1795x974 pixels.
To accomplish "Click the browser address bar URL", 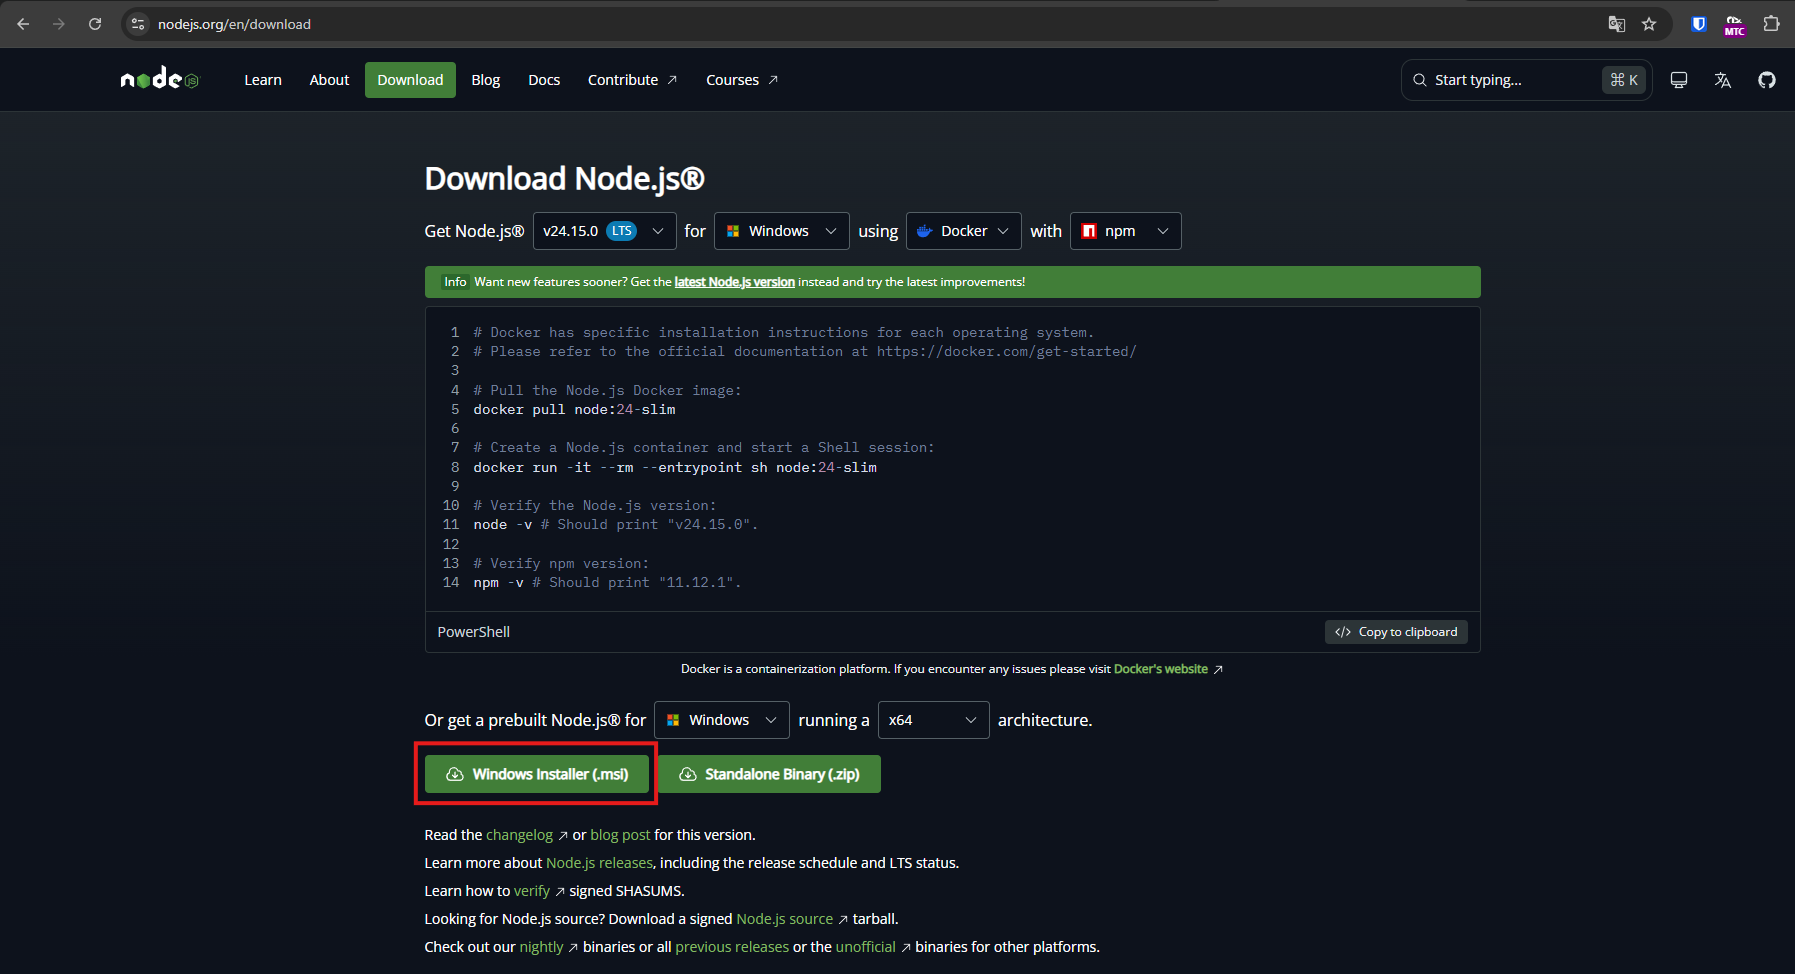I will click(234, 24).
